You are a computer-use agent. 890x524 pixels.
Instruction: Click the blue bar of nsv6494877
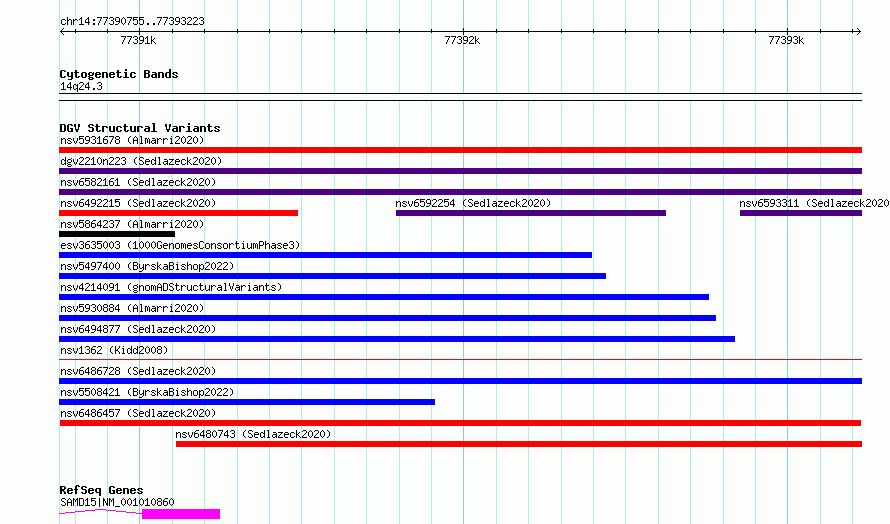click(397, 339)
